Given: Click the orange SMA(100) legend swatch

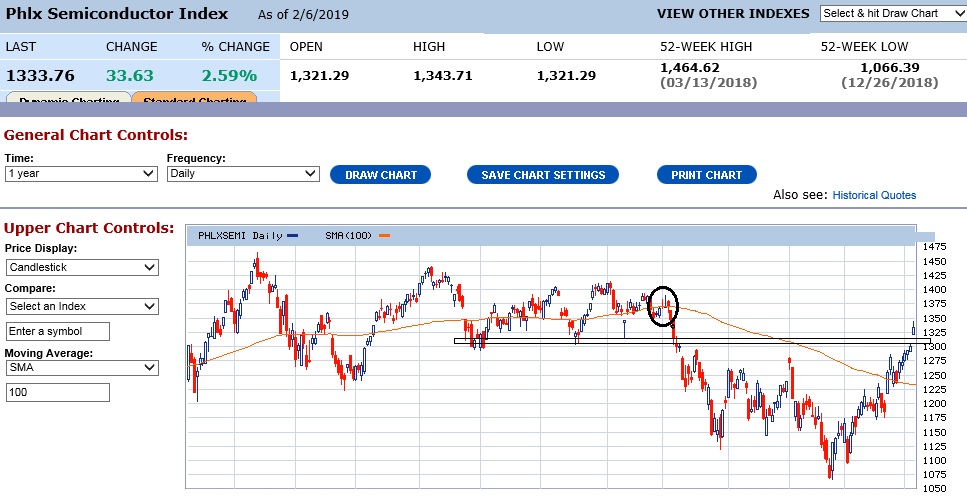Looking at the screenshot, I should click(x=384, y=236).
